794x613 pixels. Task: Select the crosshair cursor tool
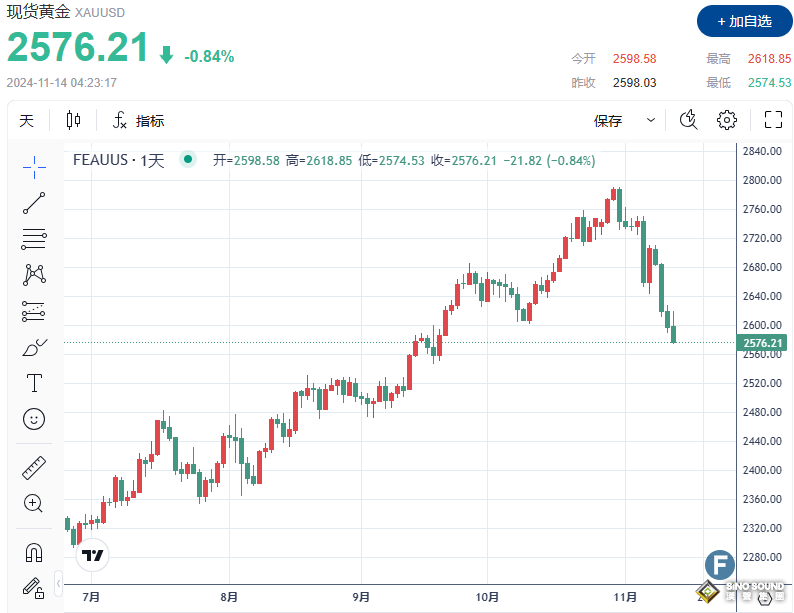click(34, 167)
